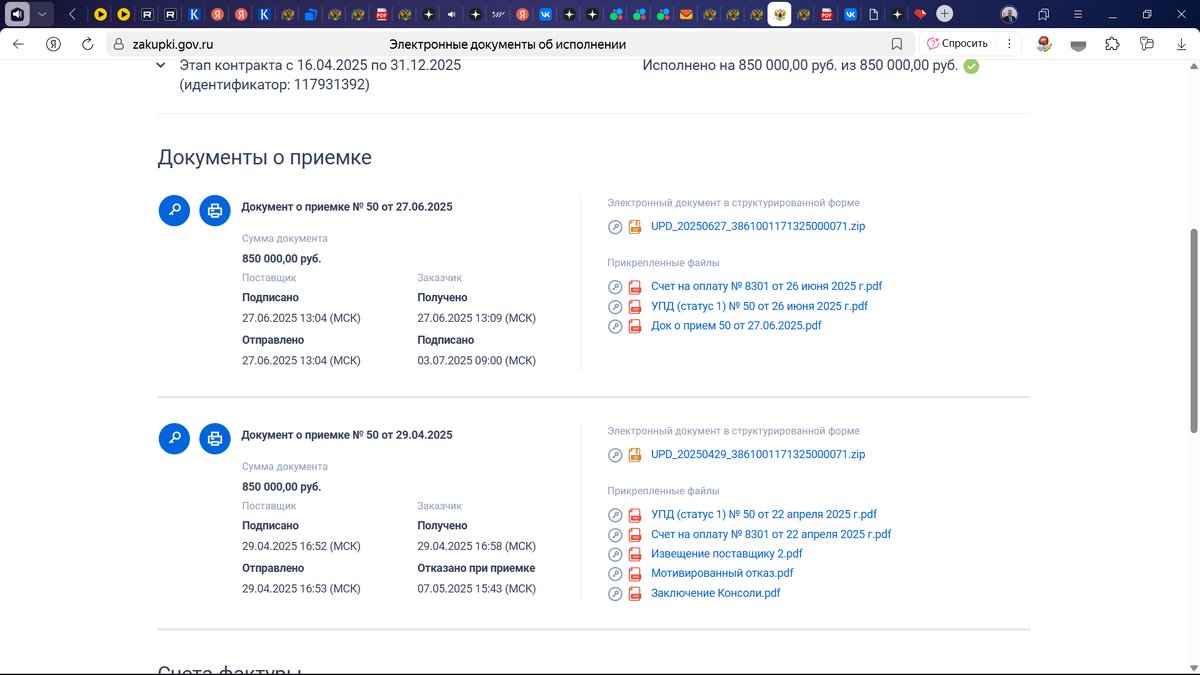
Task: Click the green checkmark next to executed amount
Action: [x=970, y=66]
